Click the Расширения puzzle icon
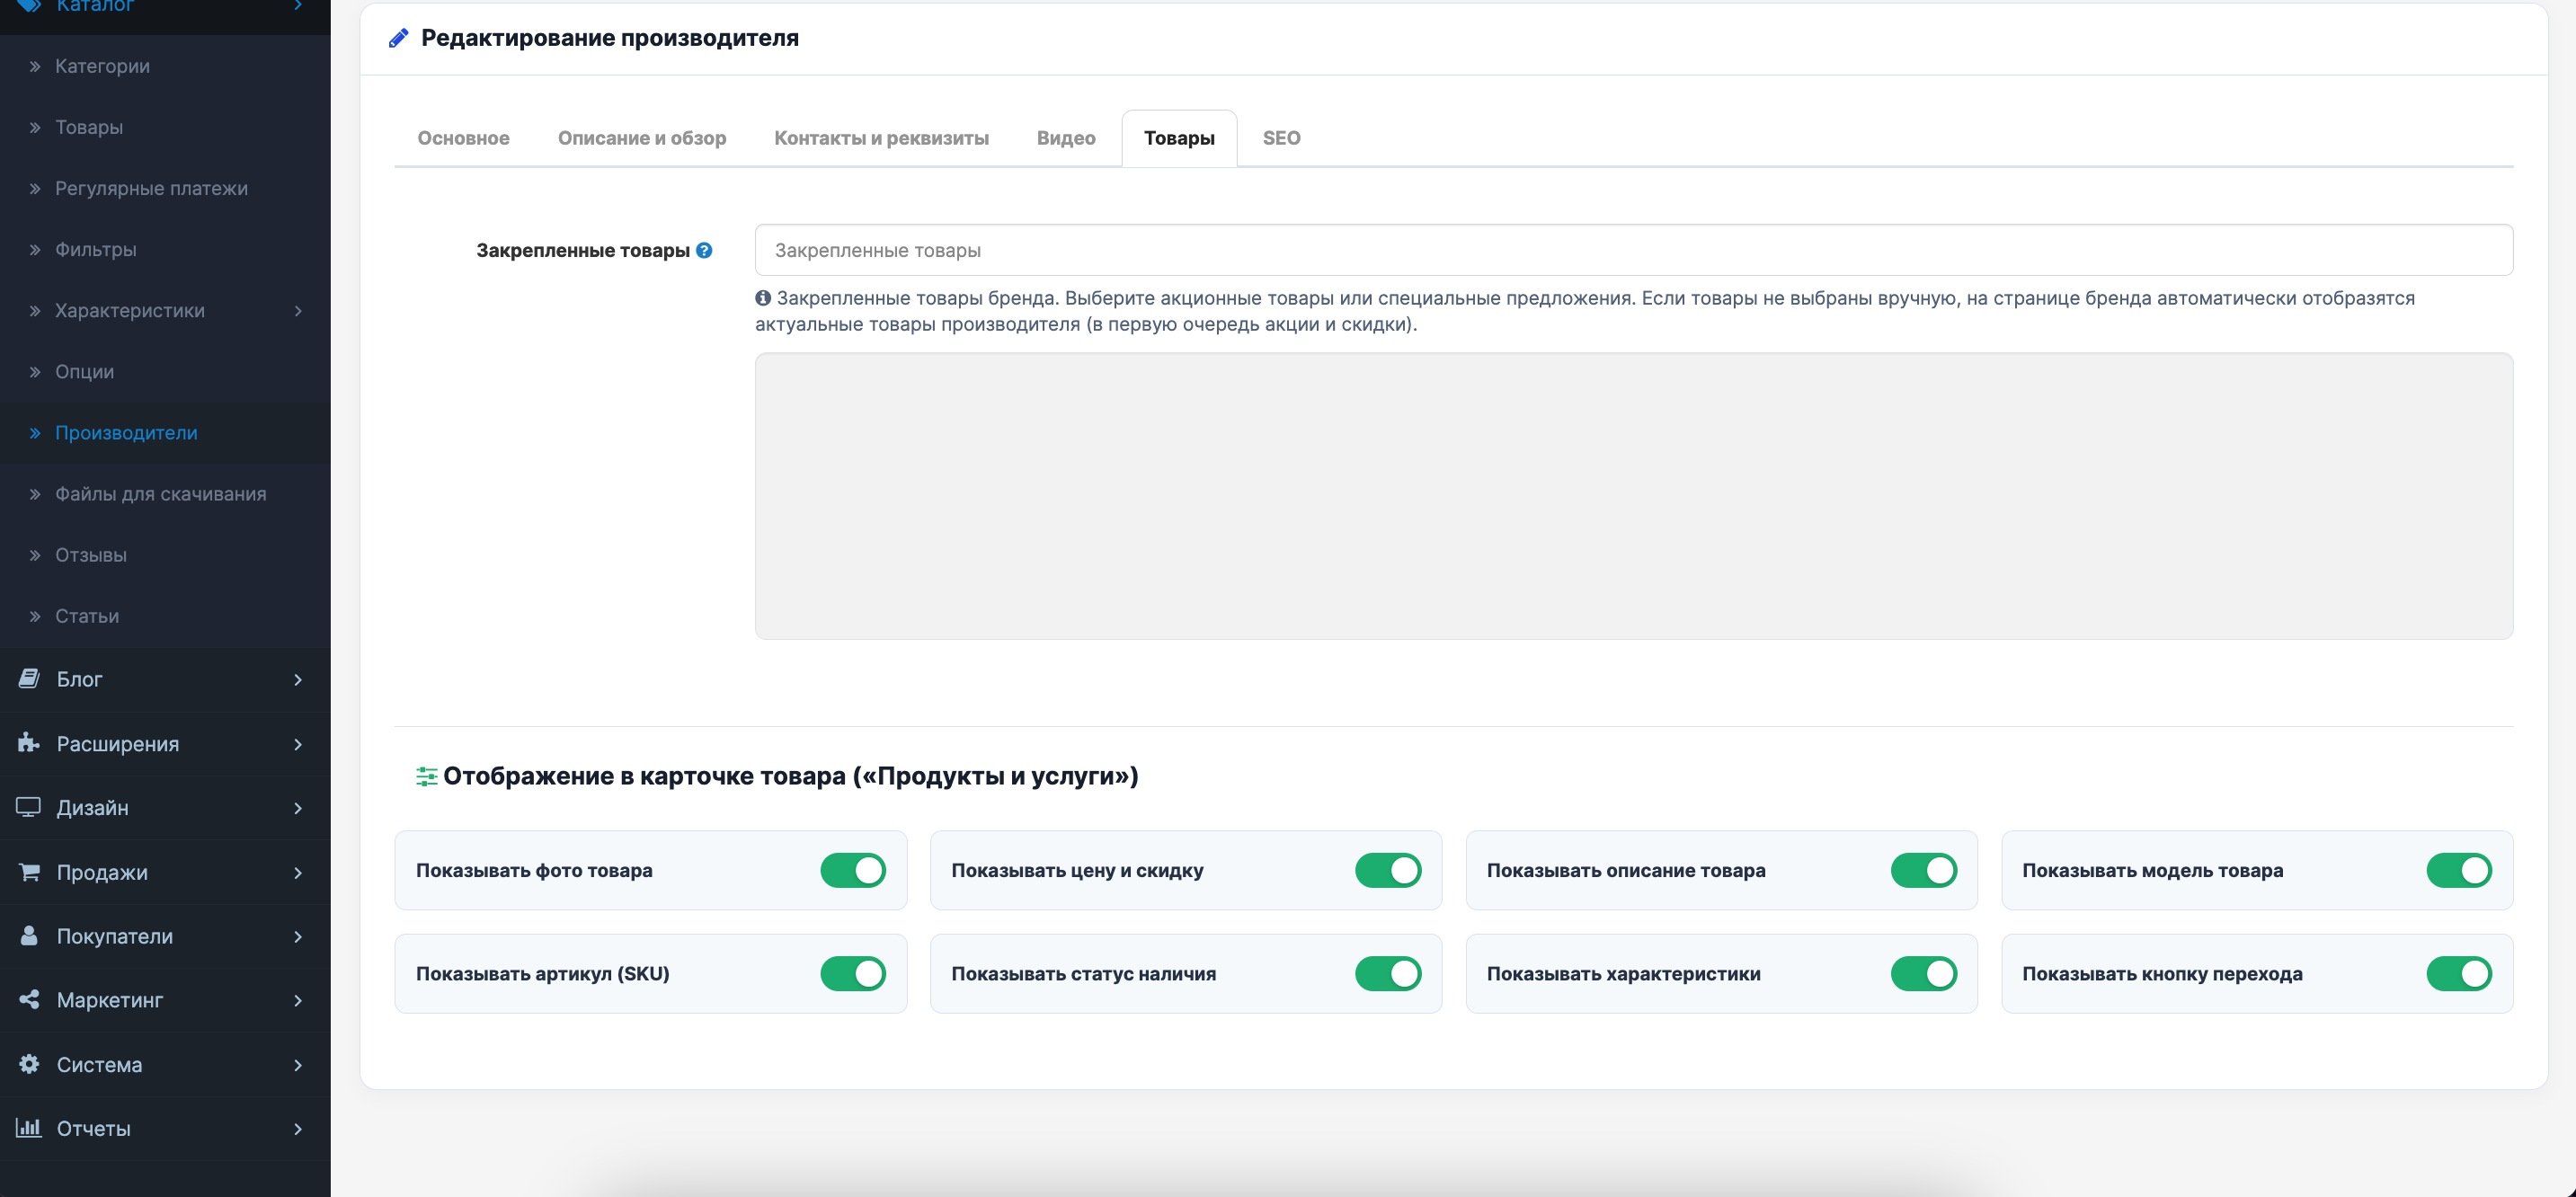 [x=29, y=743]
